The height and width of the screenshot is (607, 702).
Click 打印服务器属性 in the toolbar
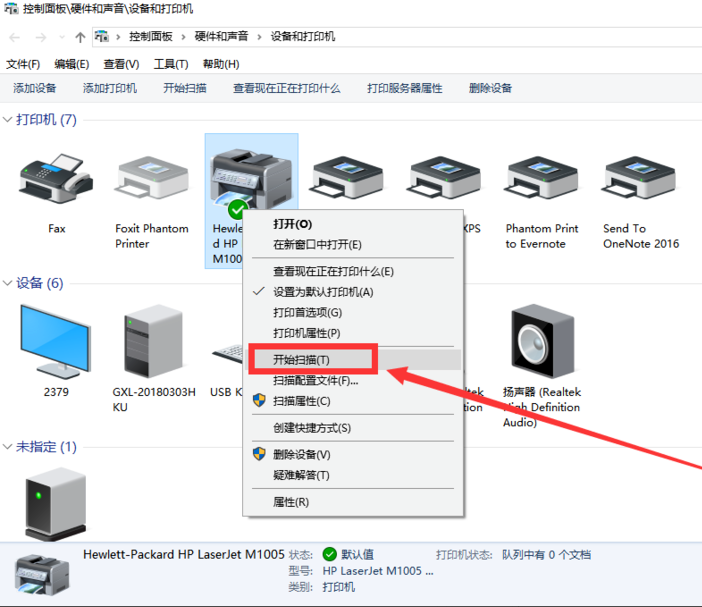(x=404, y=88)
